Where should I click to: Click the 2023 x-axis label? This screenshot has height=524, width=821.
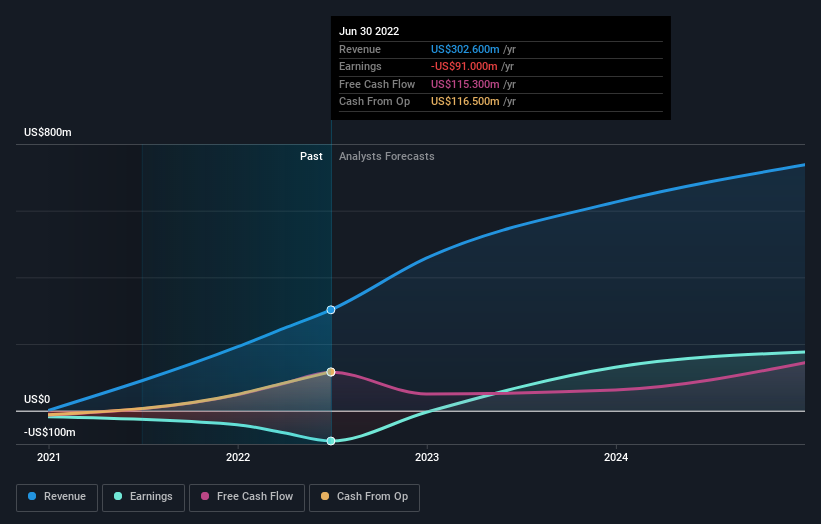(x=427, y=458)
